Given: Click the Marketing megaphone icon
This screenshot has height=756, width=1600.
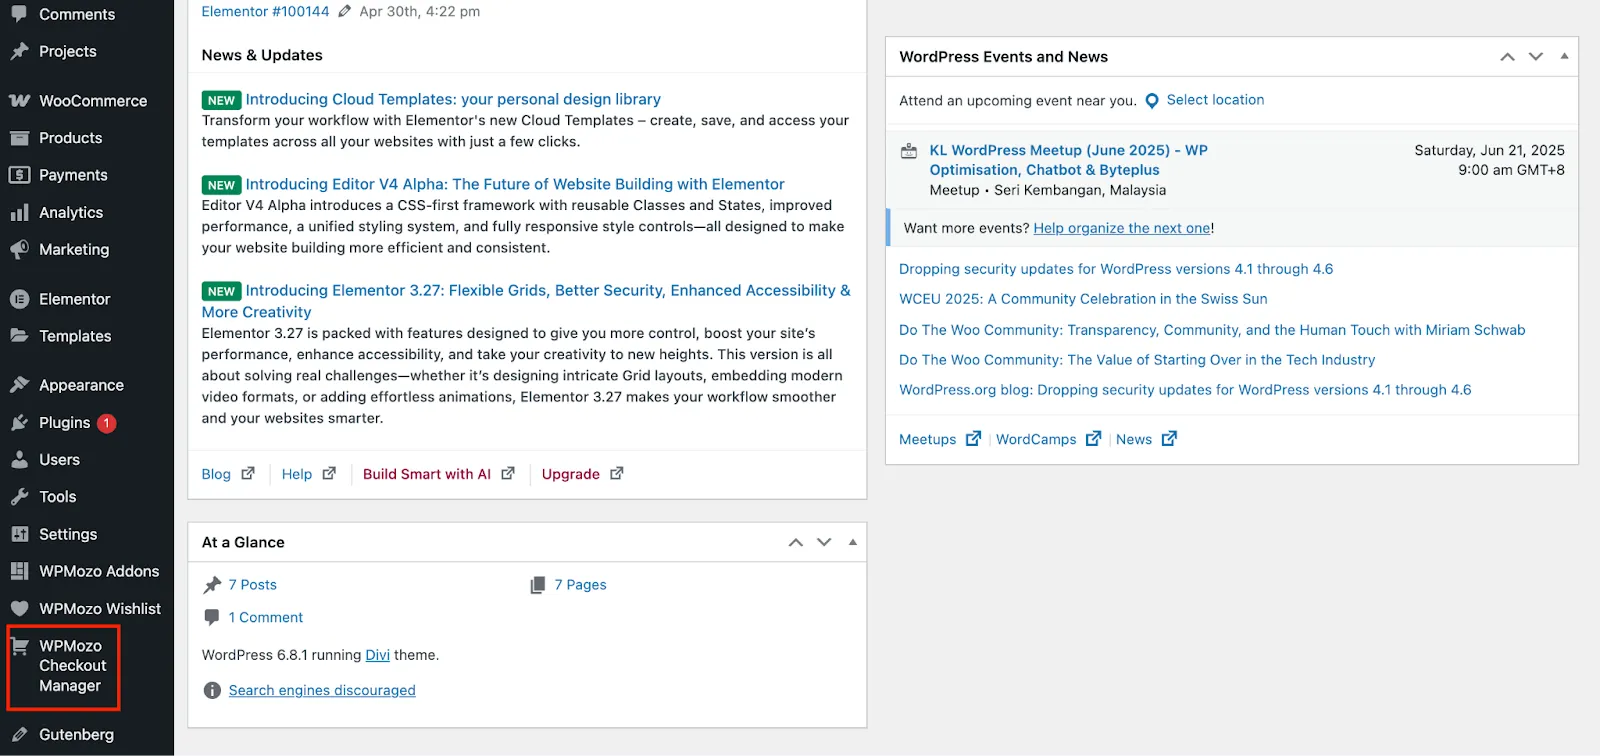Looking at the screenshot, I should pos(19,249).
